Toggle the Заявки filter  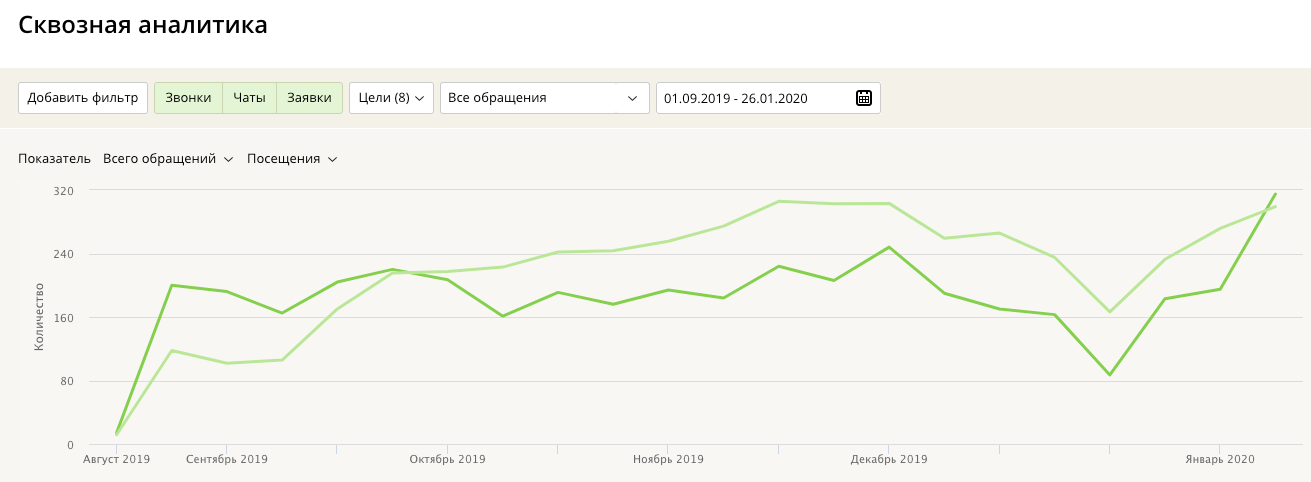309,98
